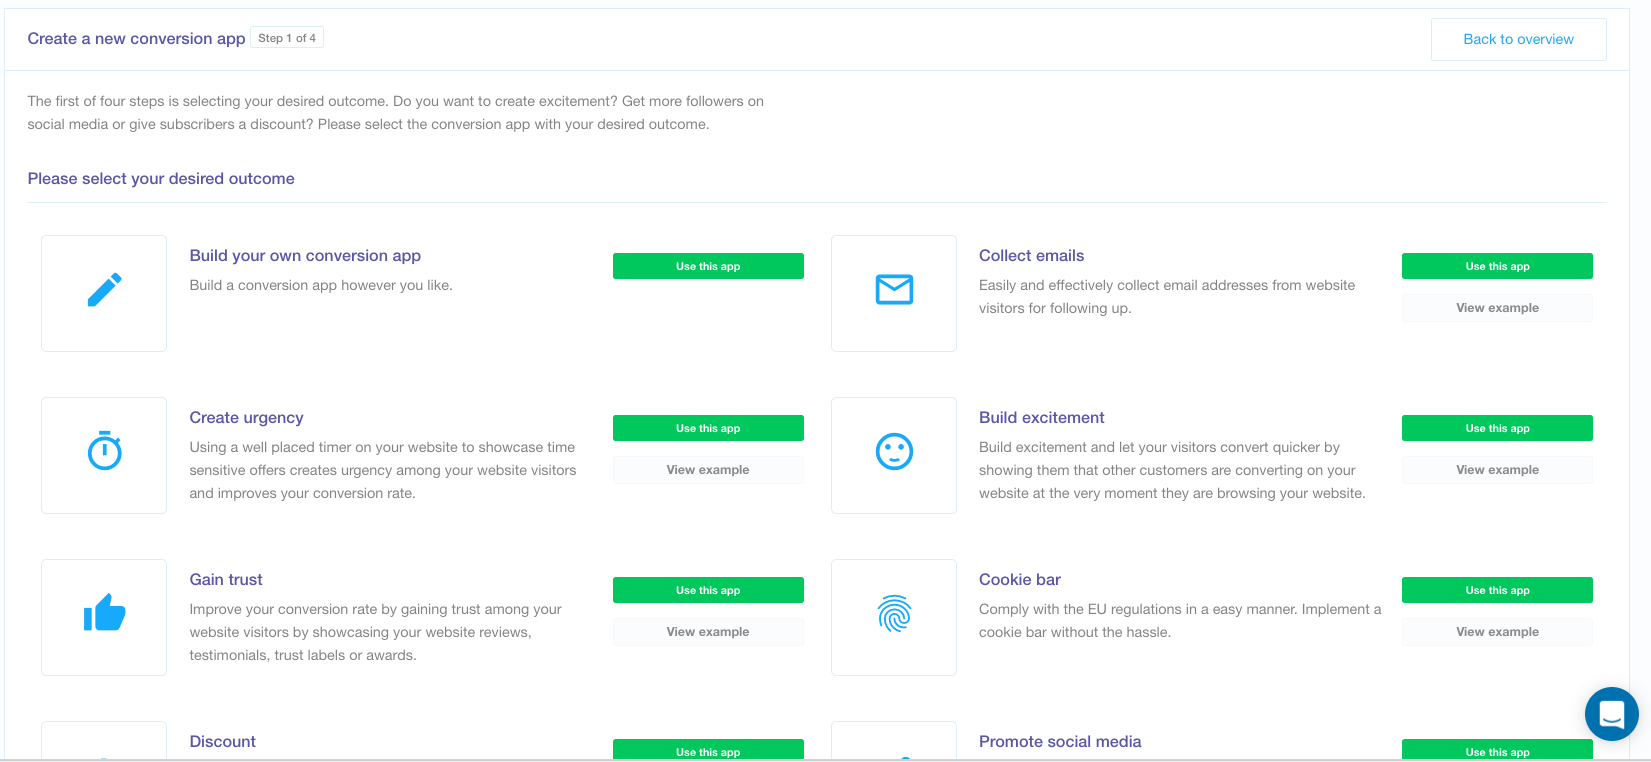The width and height of the screenshot is (1651, 762).
Task: View example of Collect emails app
Action: point(1497,308)
